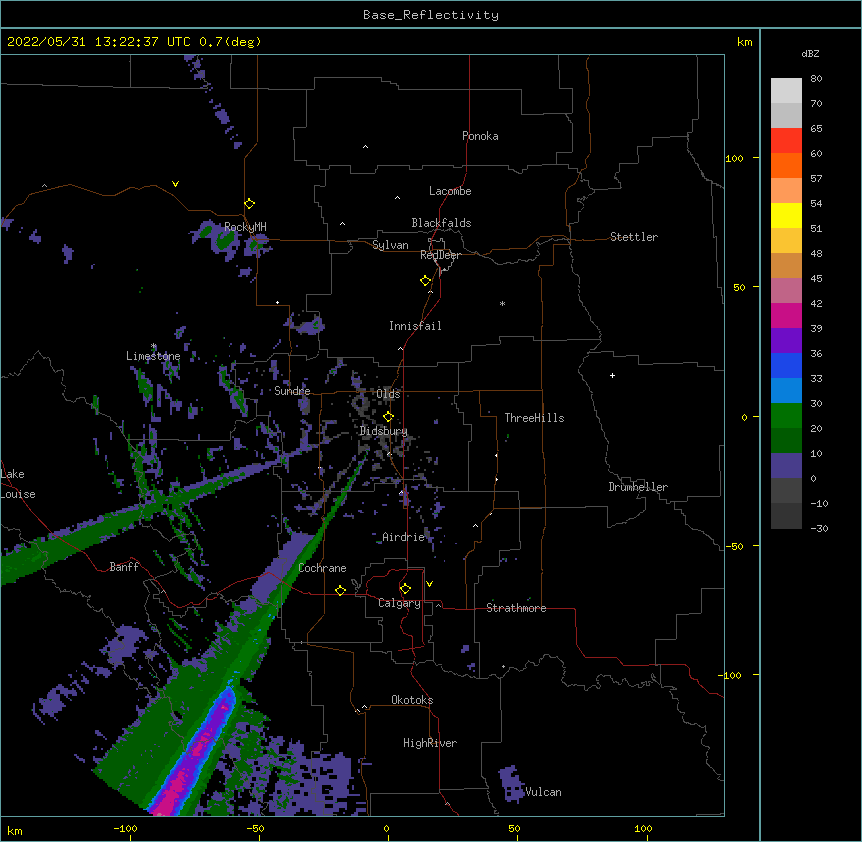Pick the purple 39 dBZ legend swatch
The image size is (862, 842).
[786, 341]
